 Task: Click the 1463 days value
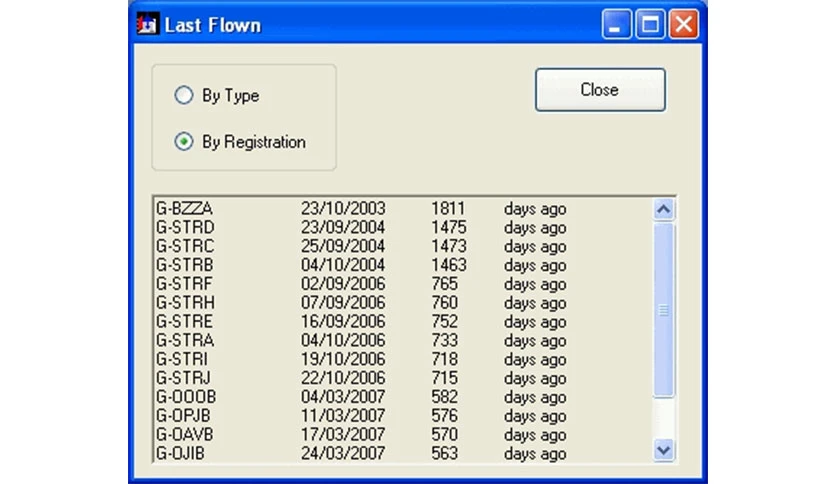(448, 265)
